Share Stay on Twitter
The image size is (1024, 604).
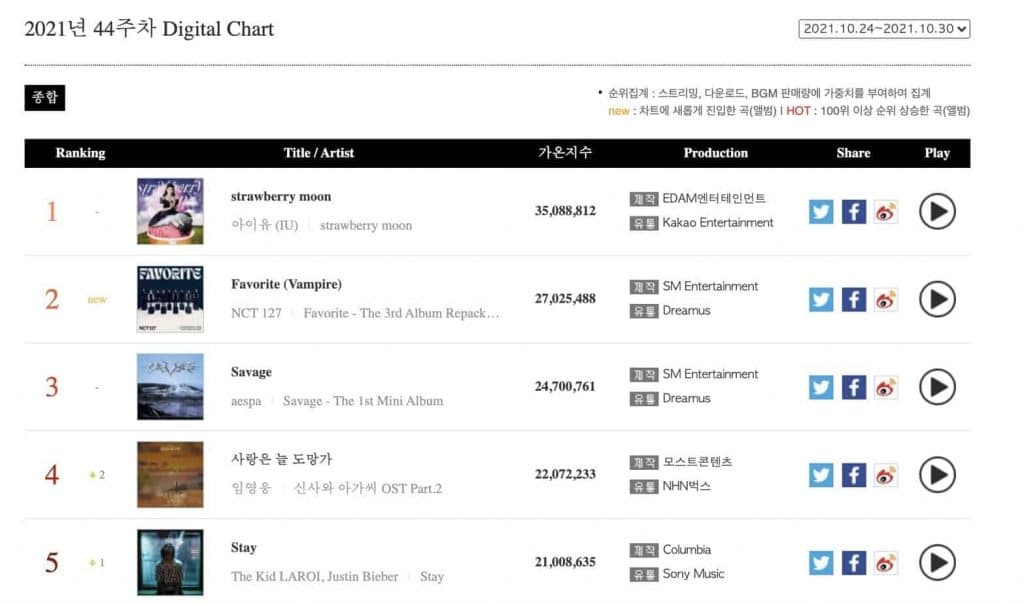[x=821, y=563]
